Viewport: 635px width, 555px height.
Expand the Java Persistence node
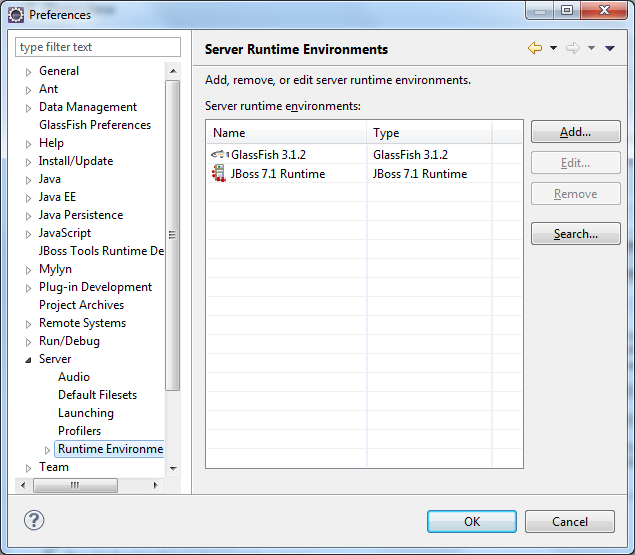coord(28,216)
